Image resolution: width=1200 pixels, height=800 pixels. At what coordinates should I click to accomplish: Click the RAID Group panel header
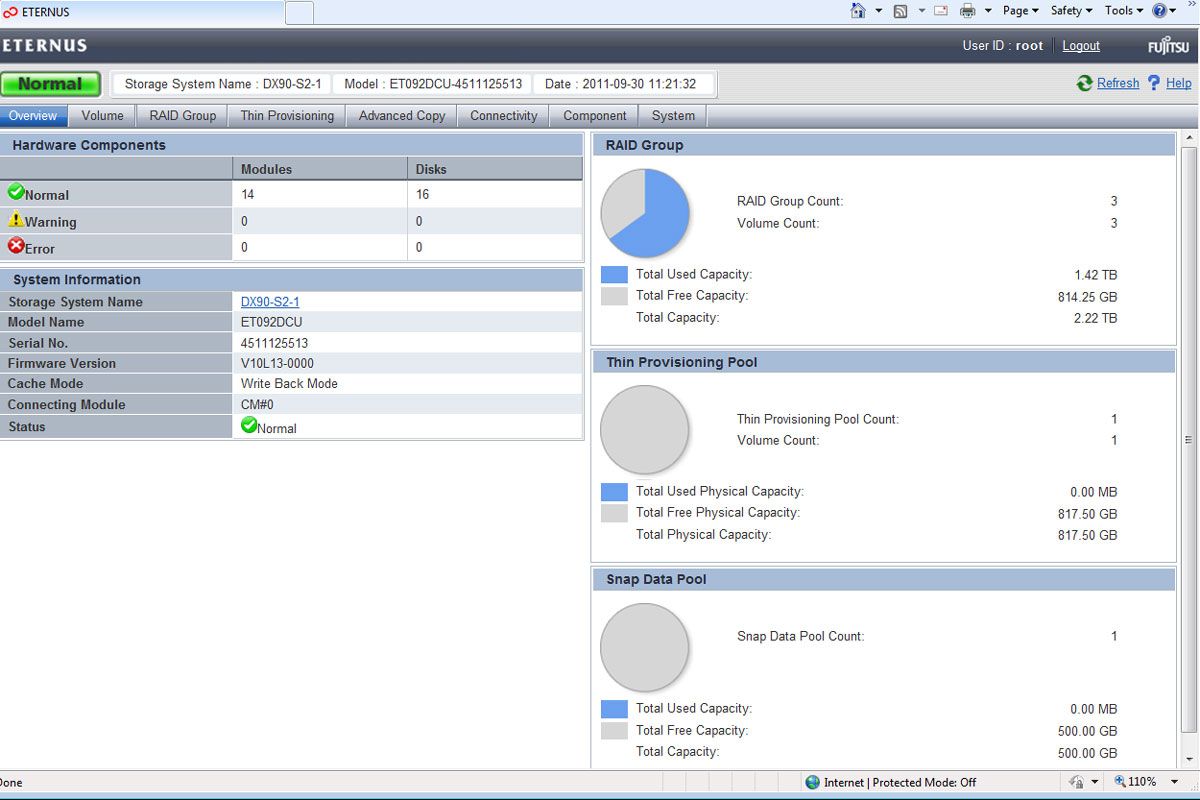pos(884,145)
